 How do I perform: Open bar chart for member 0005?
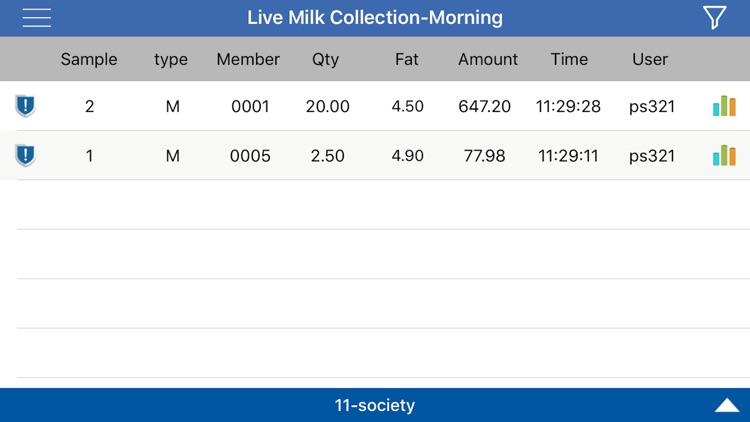[724, 155]
